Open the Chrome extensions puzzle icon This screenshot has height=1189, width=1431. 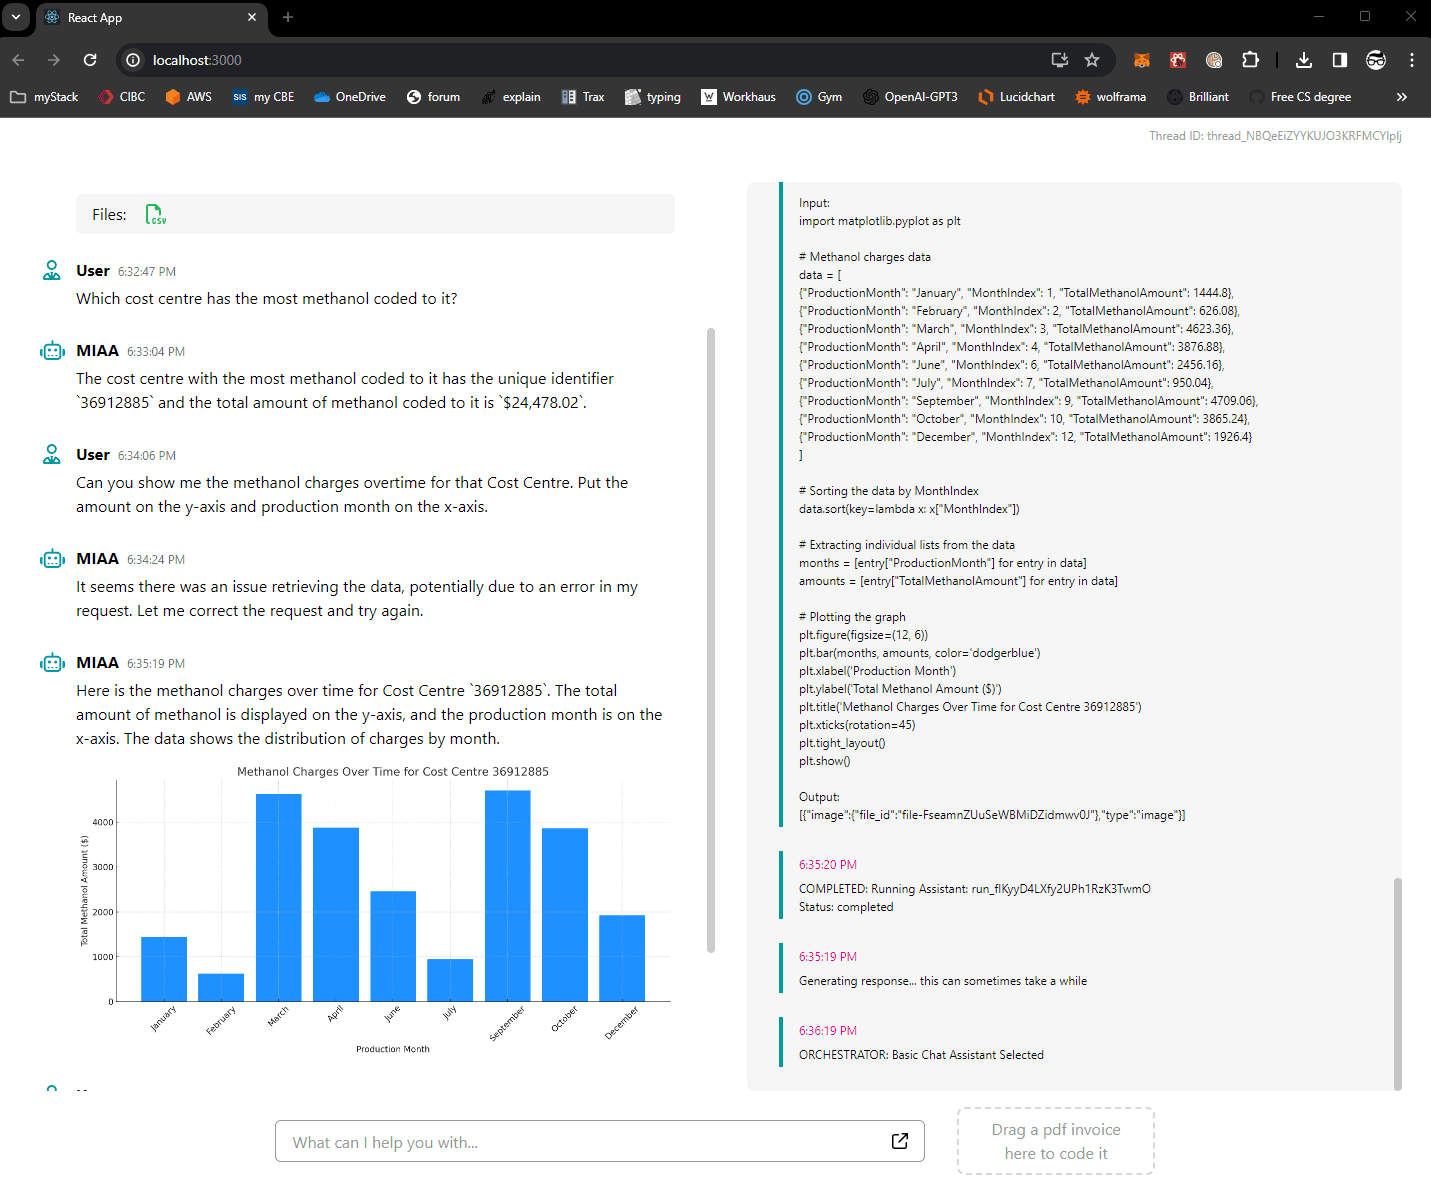1250,60
